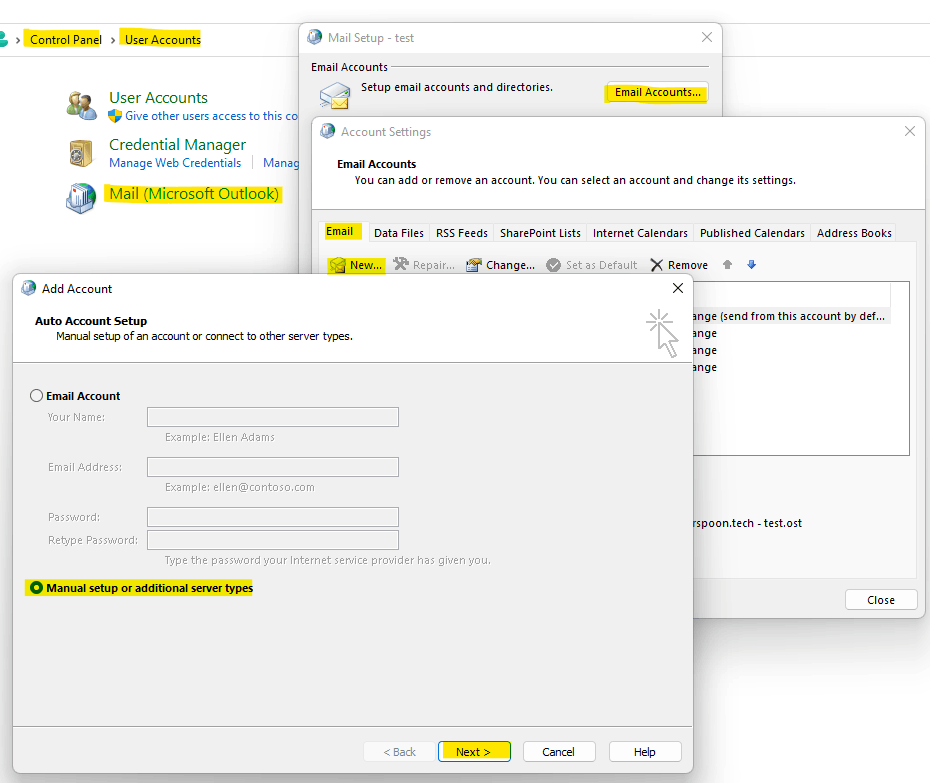Image resolution: width=930 pixels, height=783 pixels.
Task: Open Give other users access link
Action: [x=211, y=116]
